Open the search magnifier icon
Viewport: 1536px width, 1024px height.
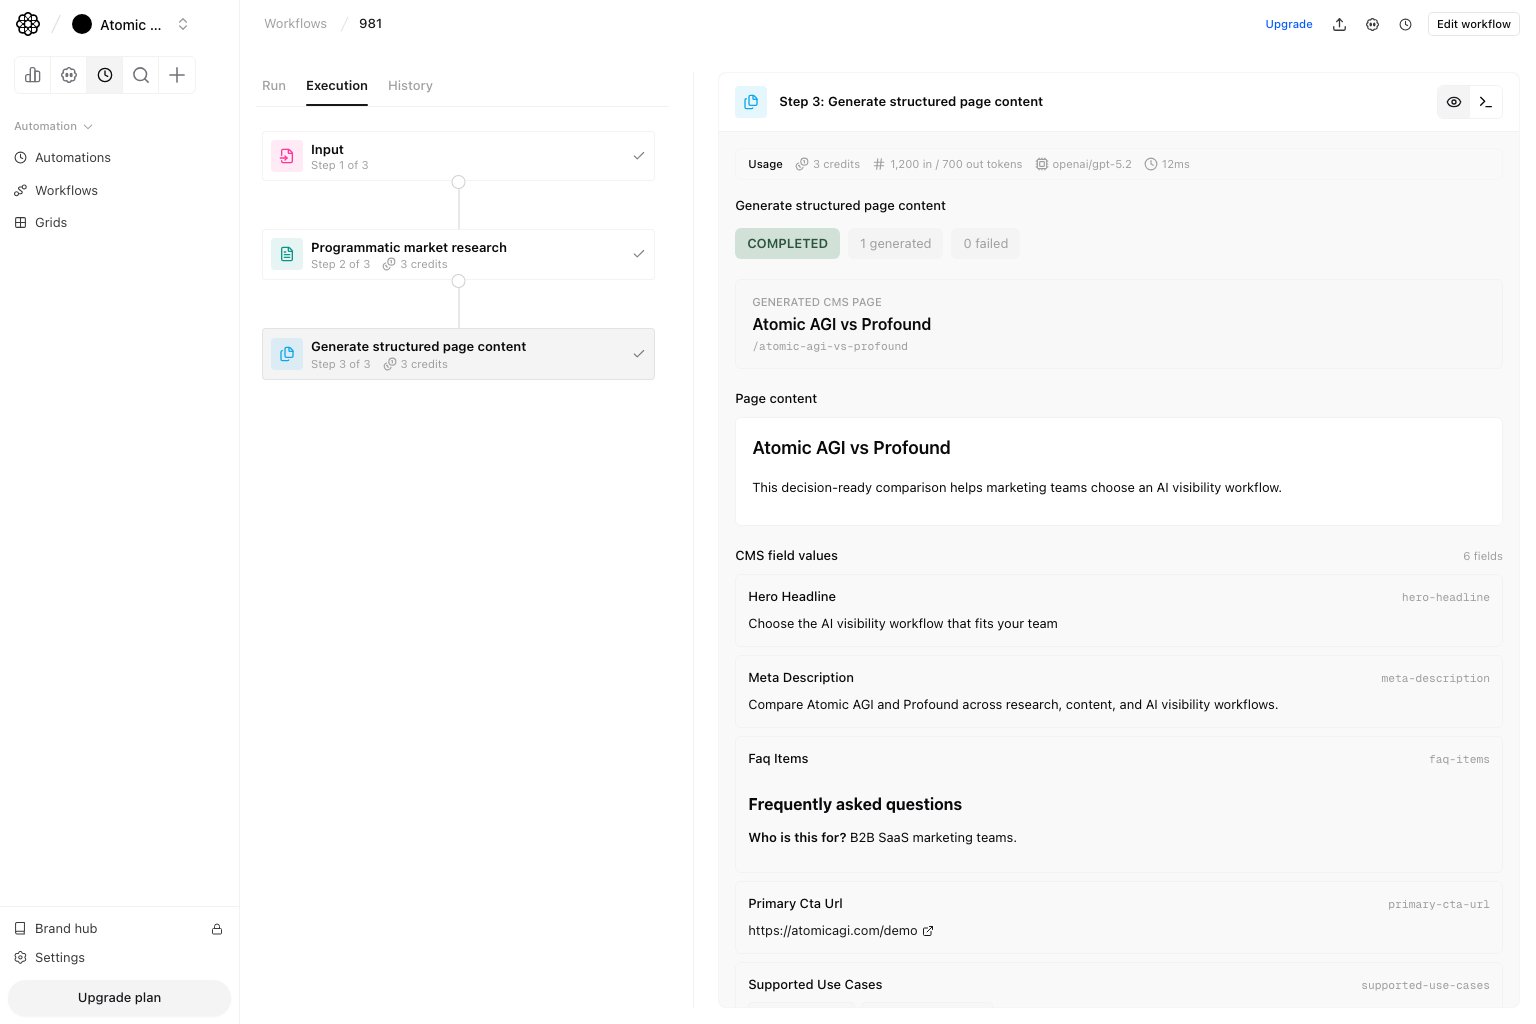(x=141, y=75)
